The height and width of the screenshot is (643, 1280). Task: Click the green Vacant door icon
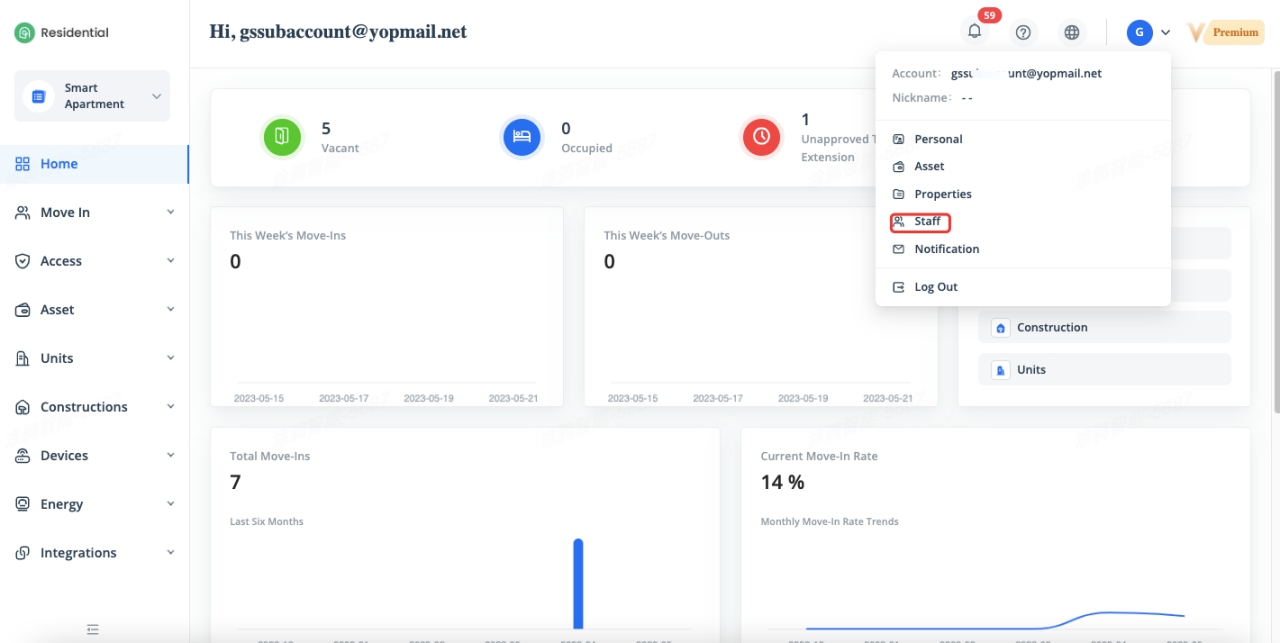282,137
